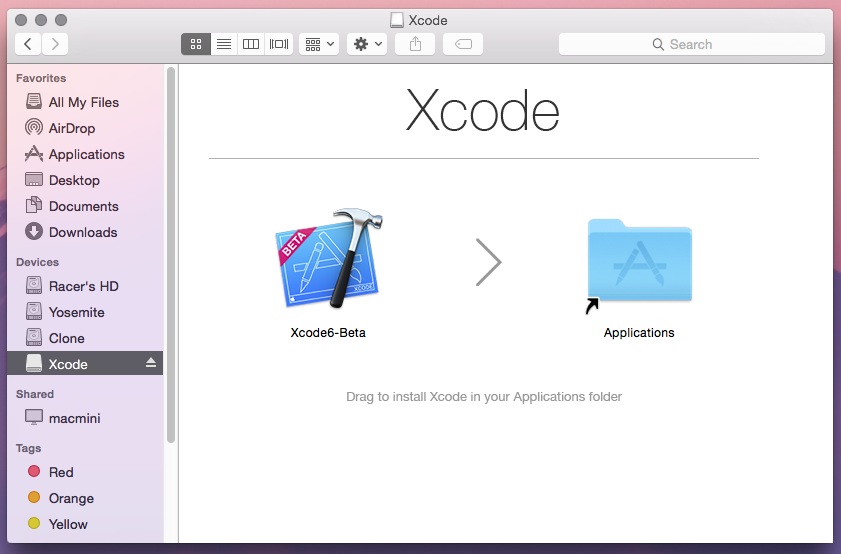
Task: Click the Tags section header
Action: [28, 448]
